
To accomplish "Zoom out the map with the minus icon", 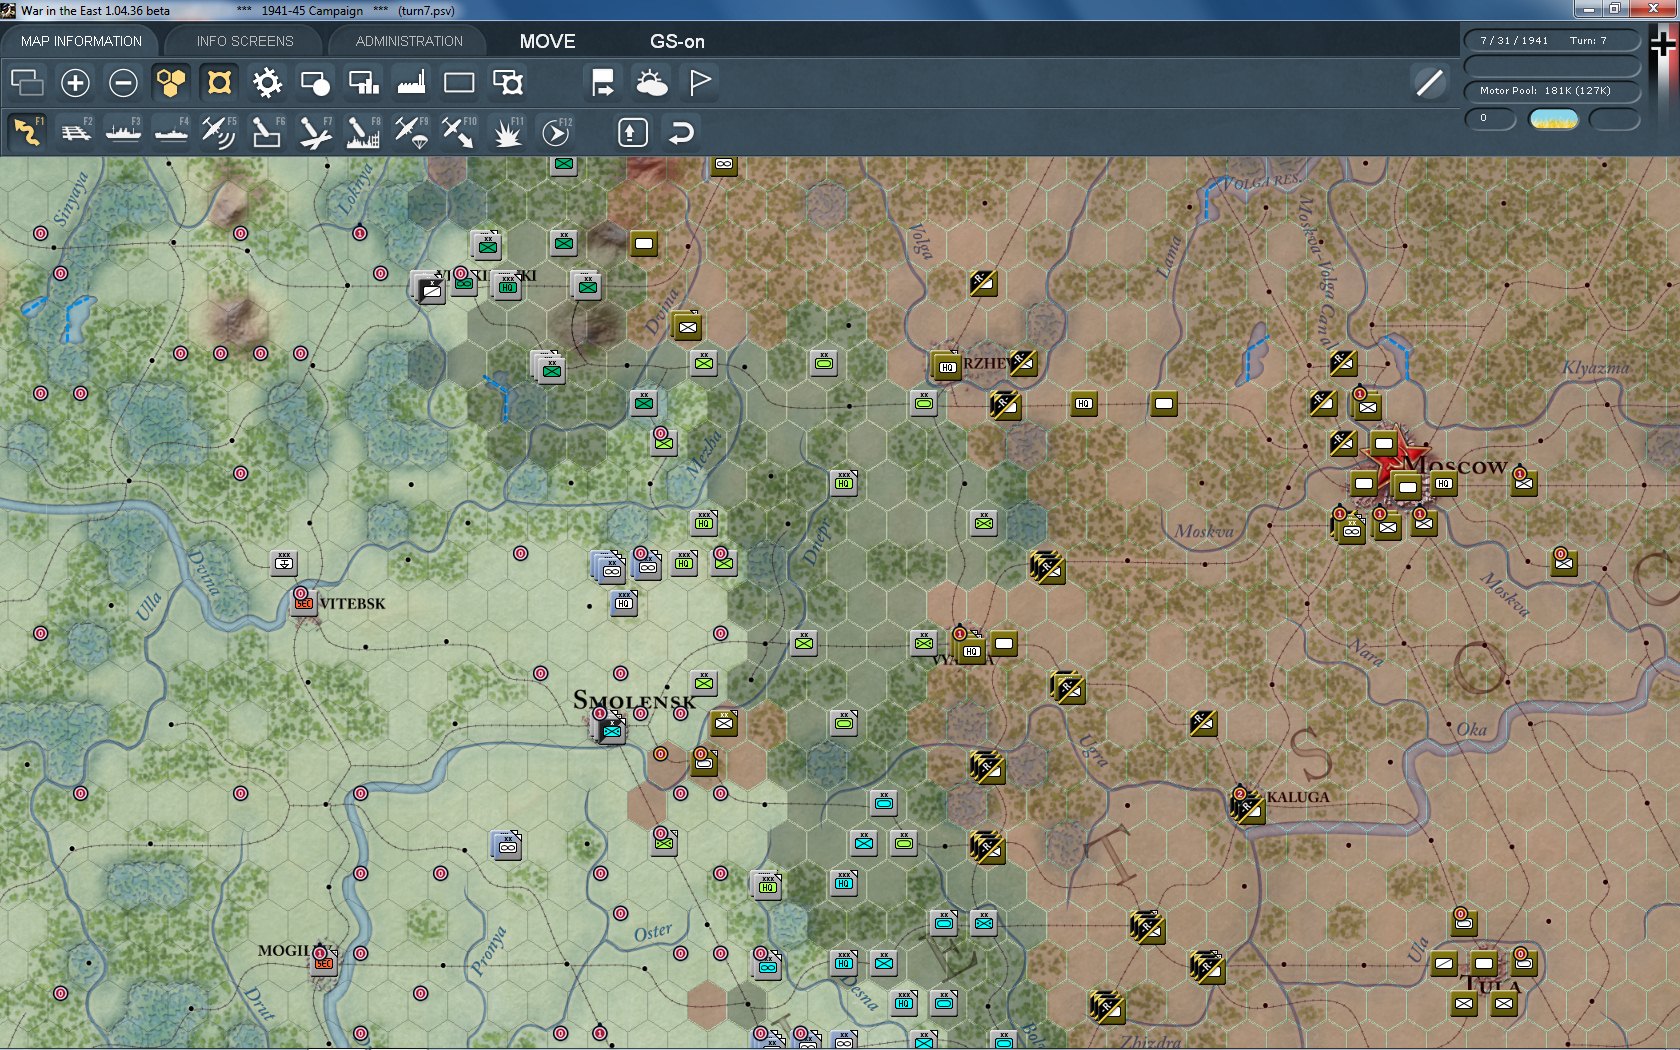I will coord(123,82).
